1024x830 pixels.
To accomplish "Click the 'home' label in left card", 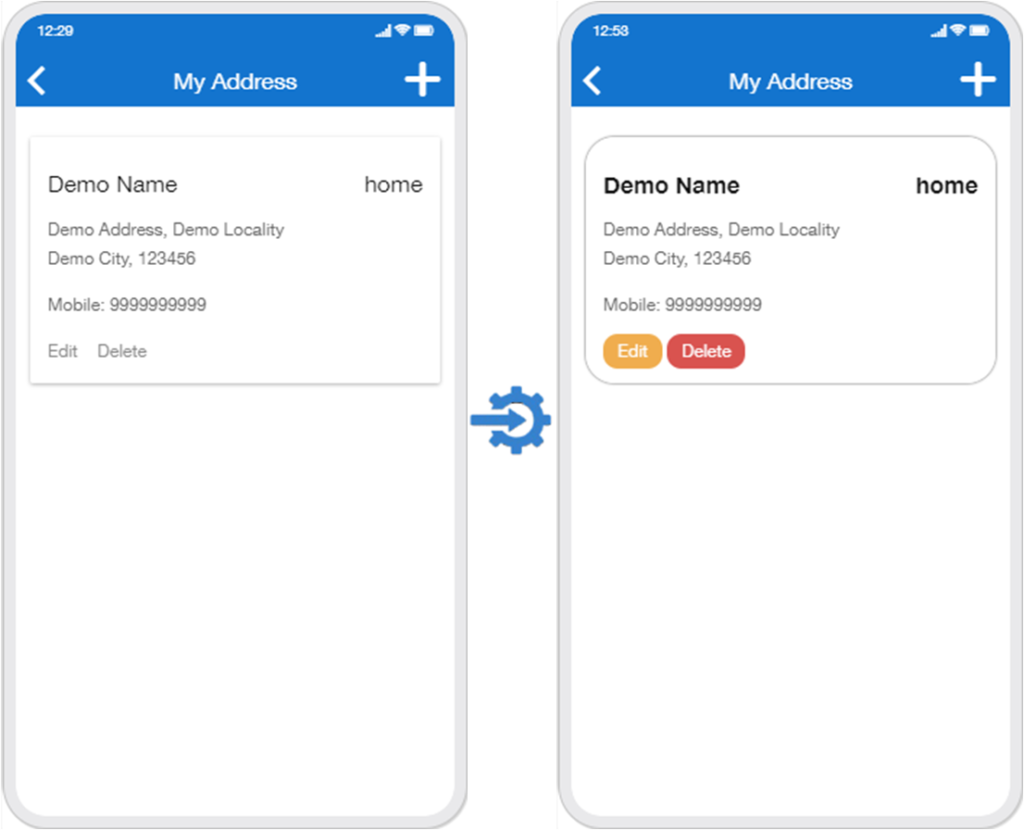I will [393, 185].
